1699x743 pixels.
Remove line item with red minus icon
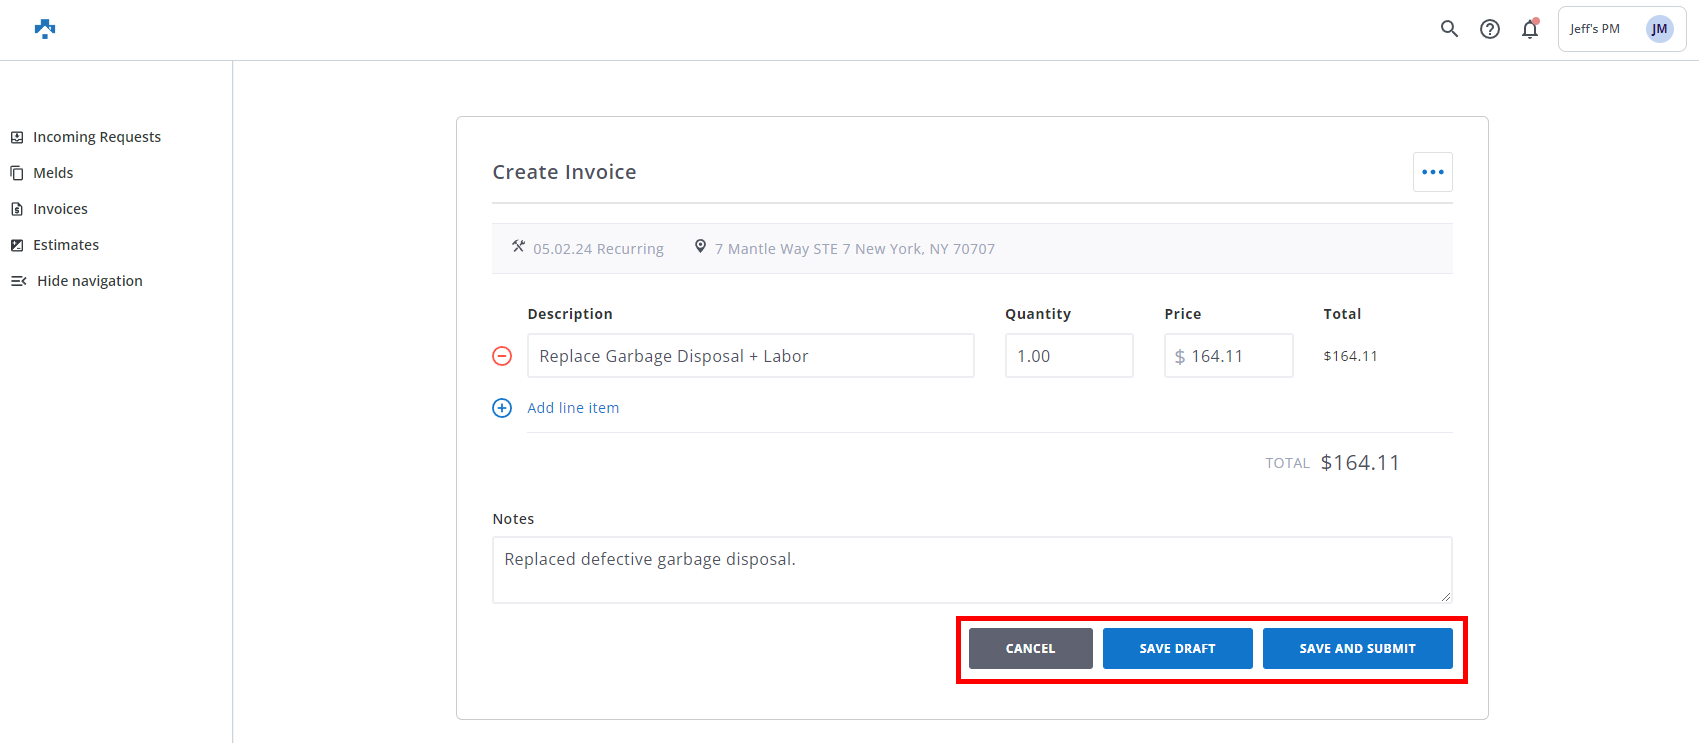(x=502, y=356)
